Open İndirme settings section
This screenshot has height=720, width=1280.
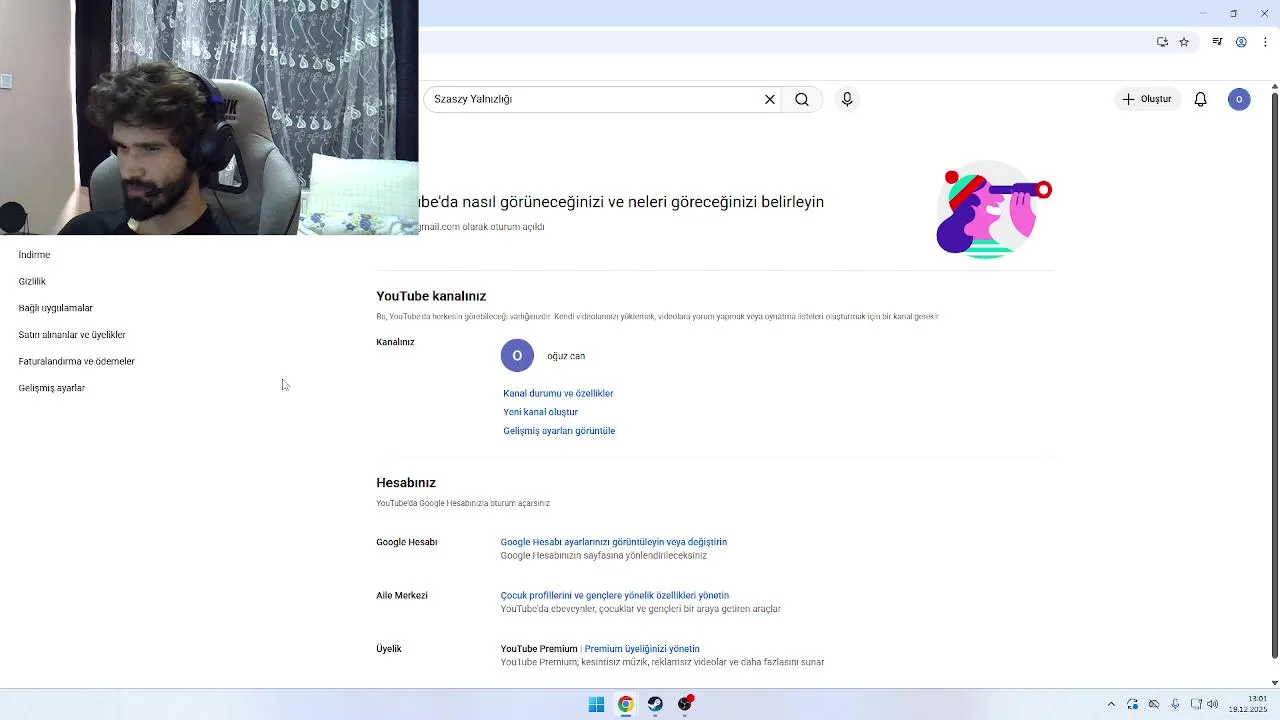click(x=34, y=255)
